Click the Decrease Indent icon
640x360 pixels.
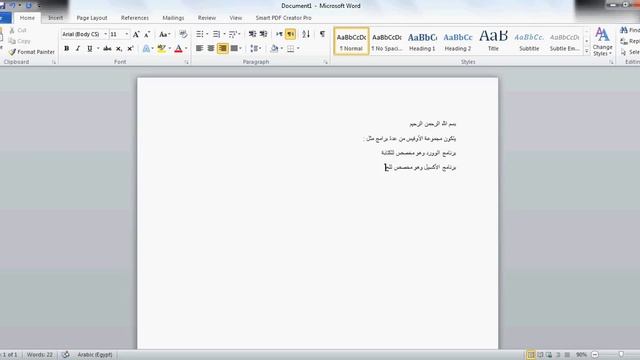click(x=252, y=34)
